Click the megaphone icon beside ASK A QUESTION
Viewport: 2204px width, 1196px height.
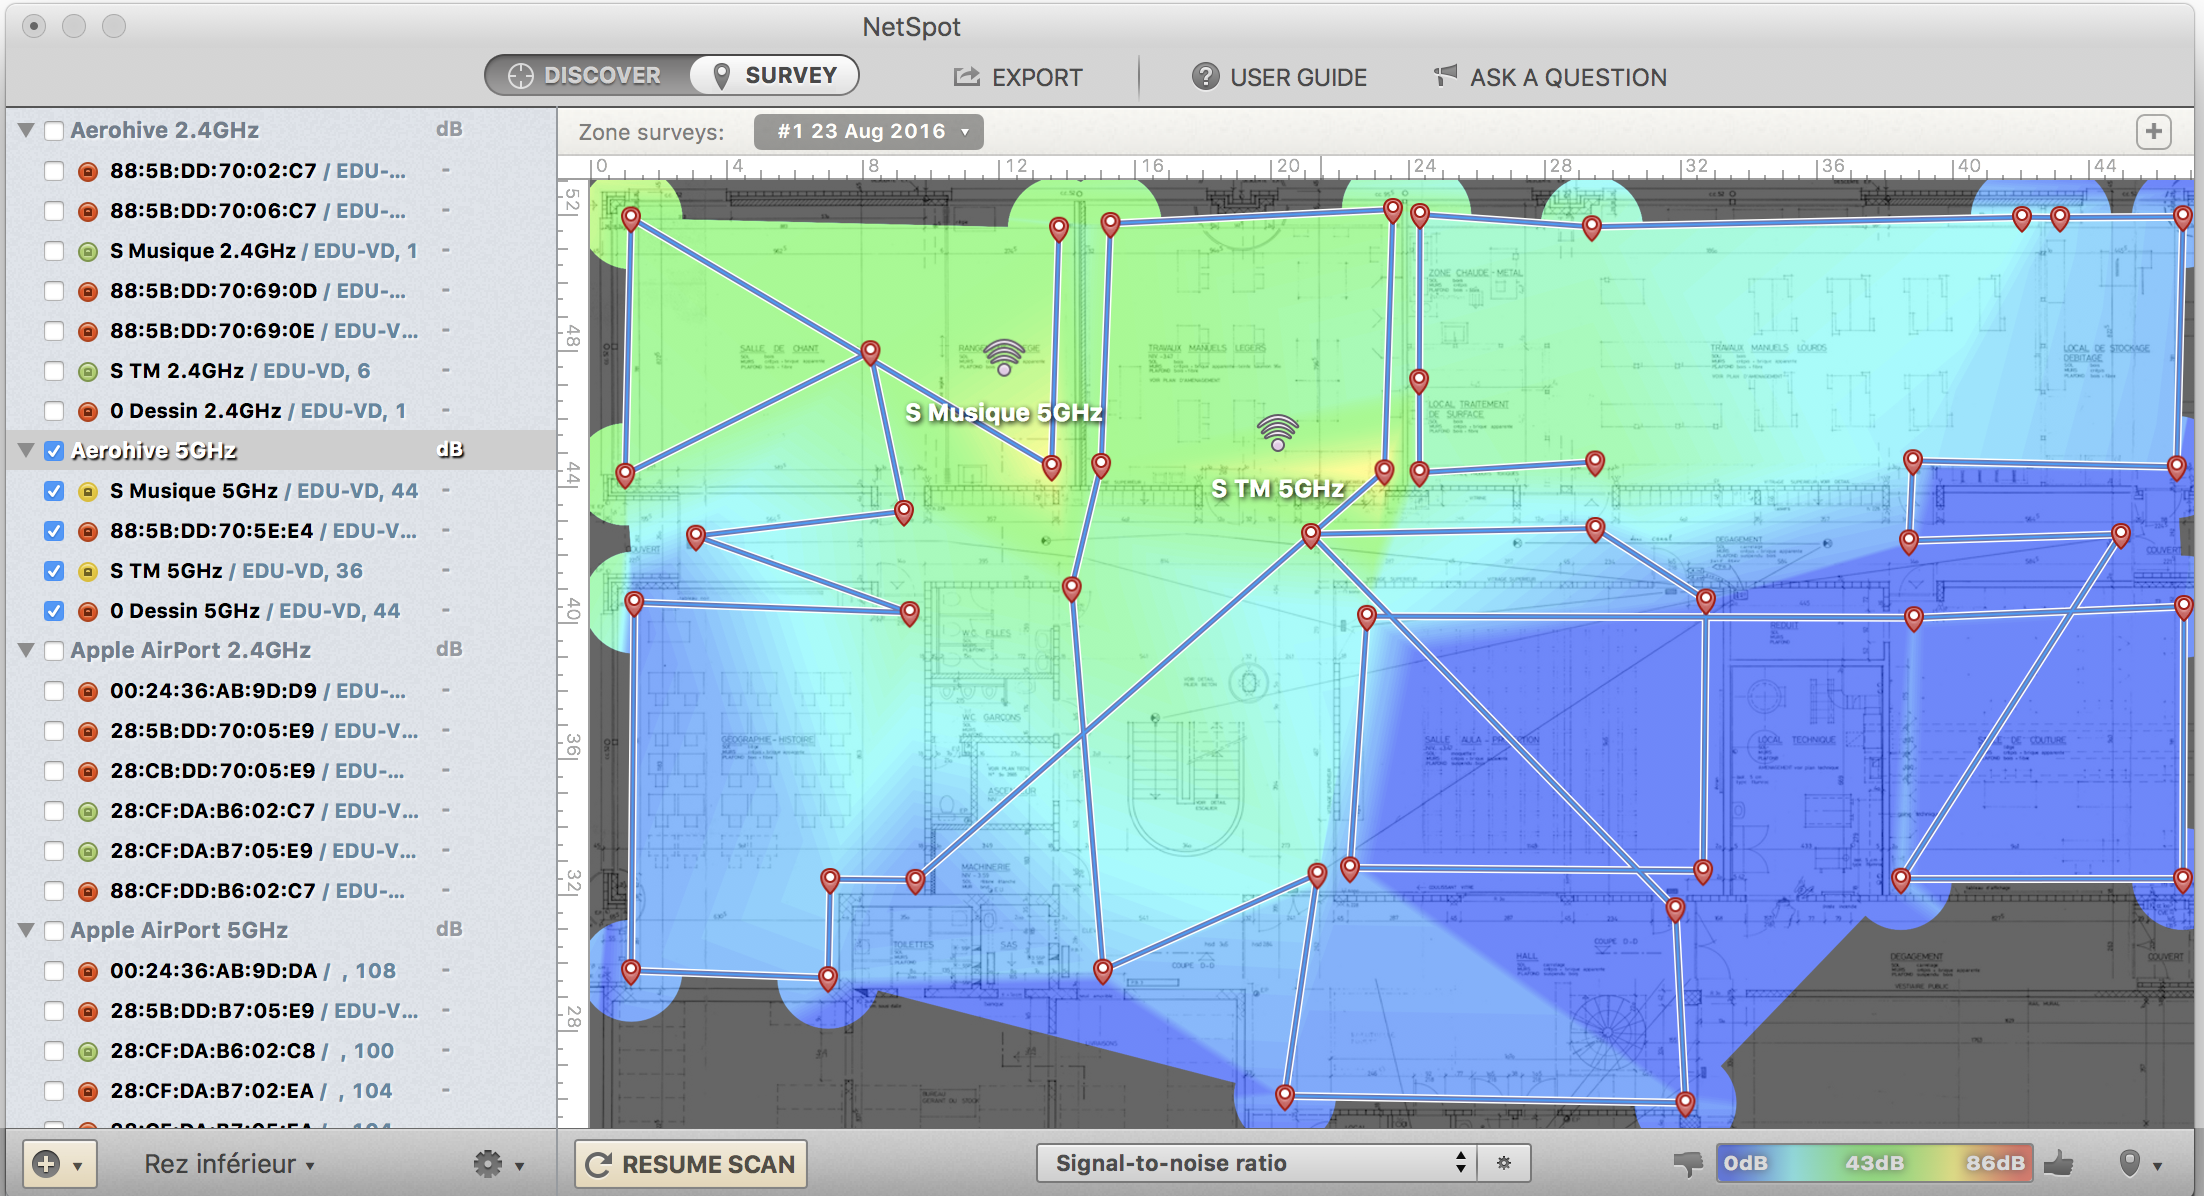1445,75
